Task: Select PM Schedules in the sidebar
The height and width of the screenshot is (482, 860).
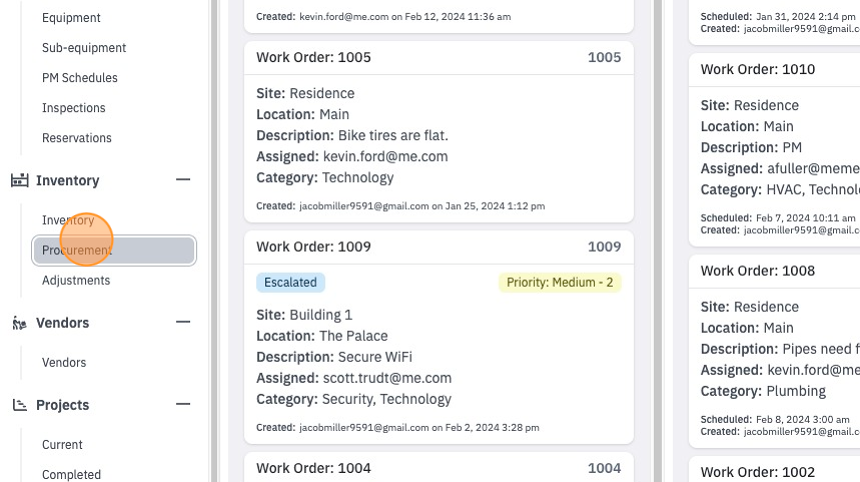Action: tap(80, 78)
